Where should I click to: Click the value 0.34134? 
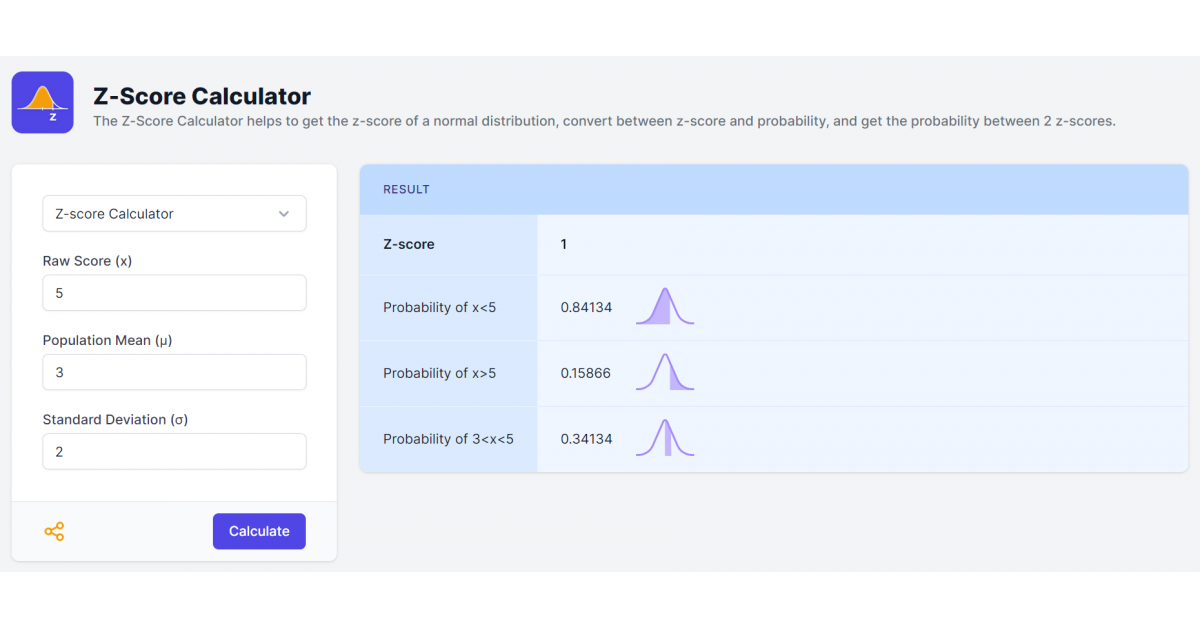[x=586, y=439]
